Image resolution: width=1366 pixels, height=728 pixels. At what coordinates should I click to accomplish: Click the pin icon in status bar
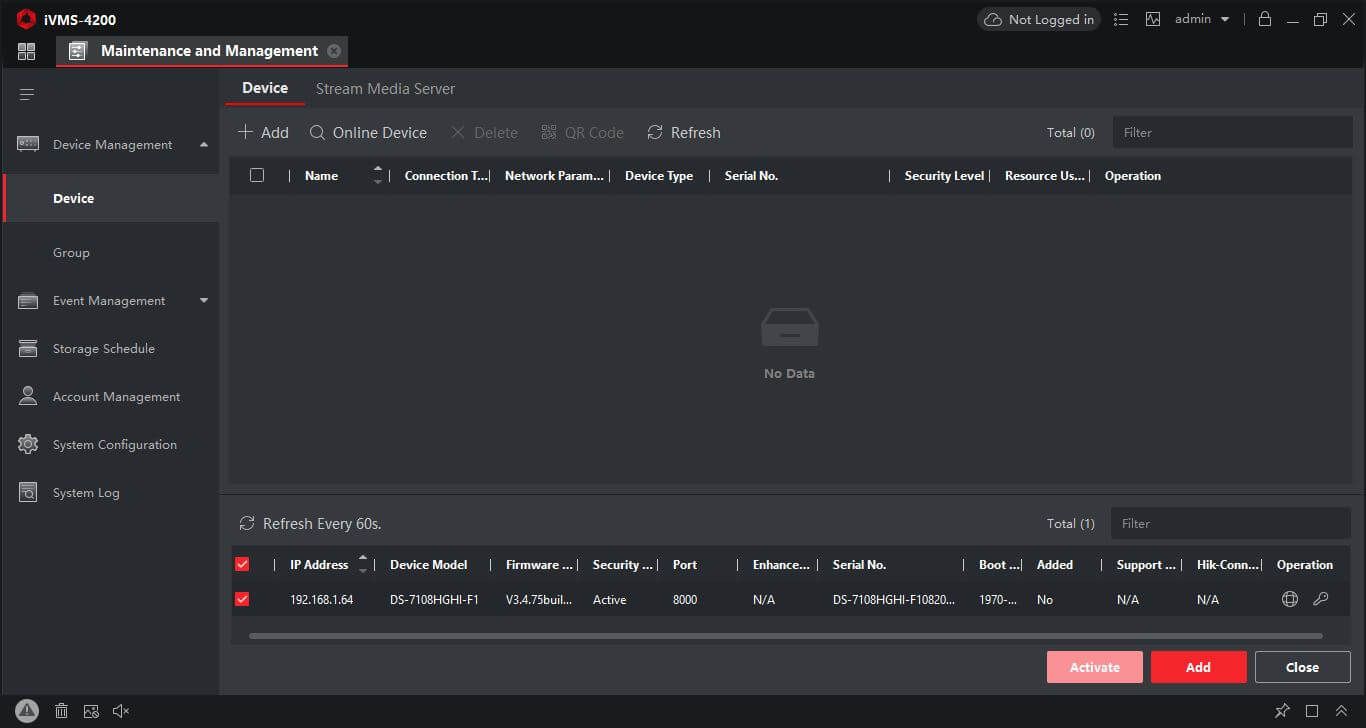point(1282,711)
